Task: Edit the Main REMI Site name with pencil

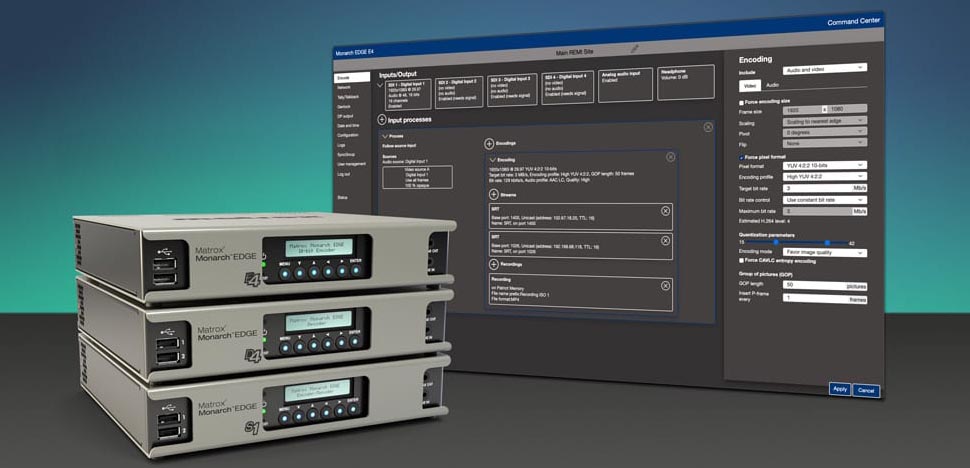Action: tap(634, 48)
